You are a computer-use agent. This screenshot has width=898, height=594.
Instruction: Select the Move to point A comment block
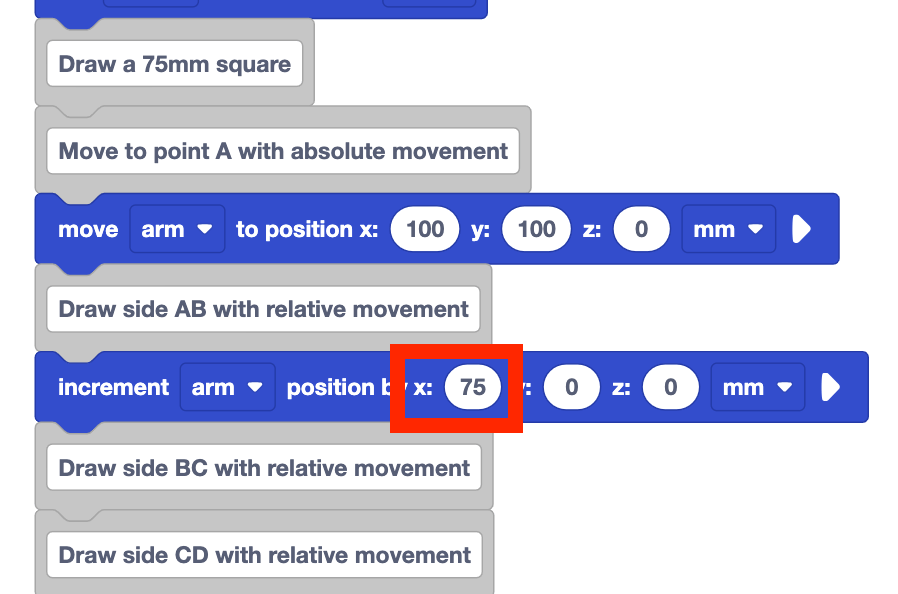pyautogui.click(x=283, y=150)
